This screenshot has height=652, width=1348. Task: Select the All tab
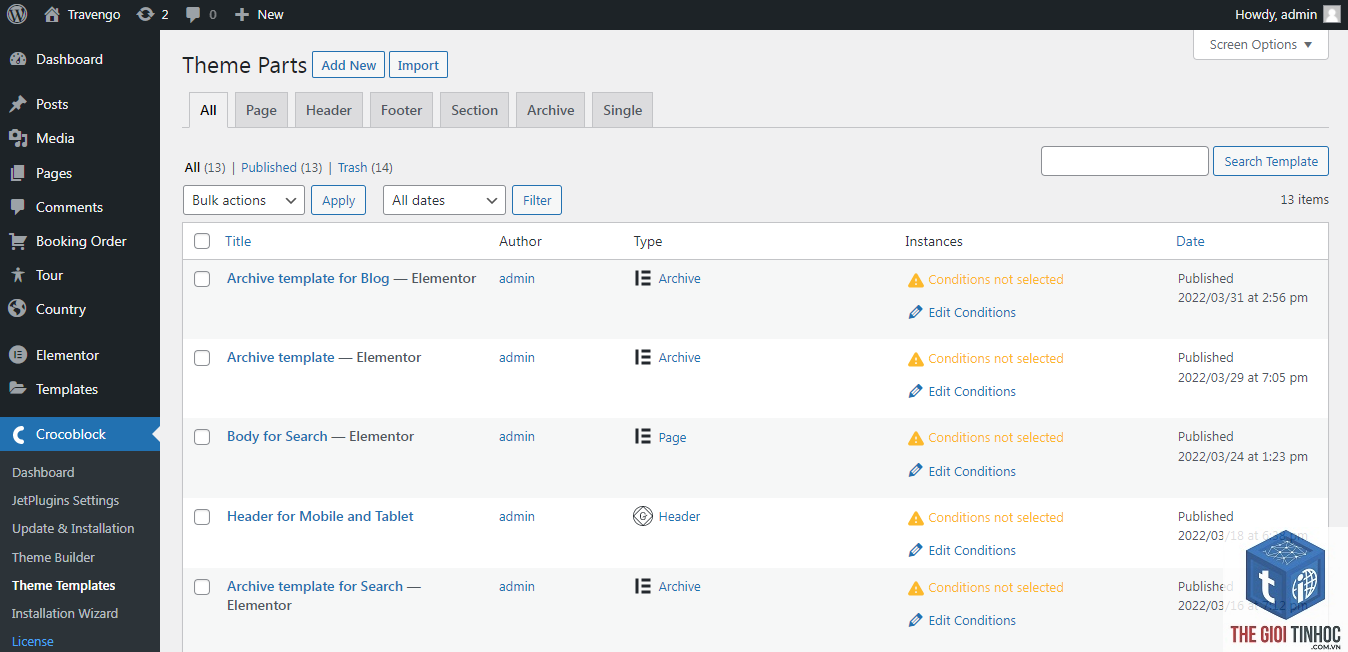coord(208,110)
